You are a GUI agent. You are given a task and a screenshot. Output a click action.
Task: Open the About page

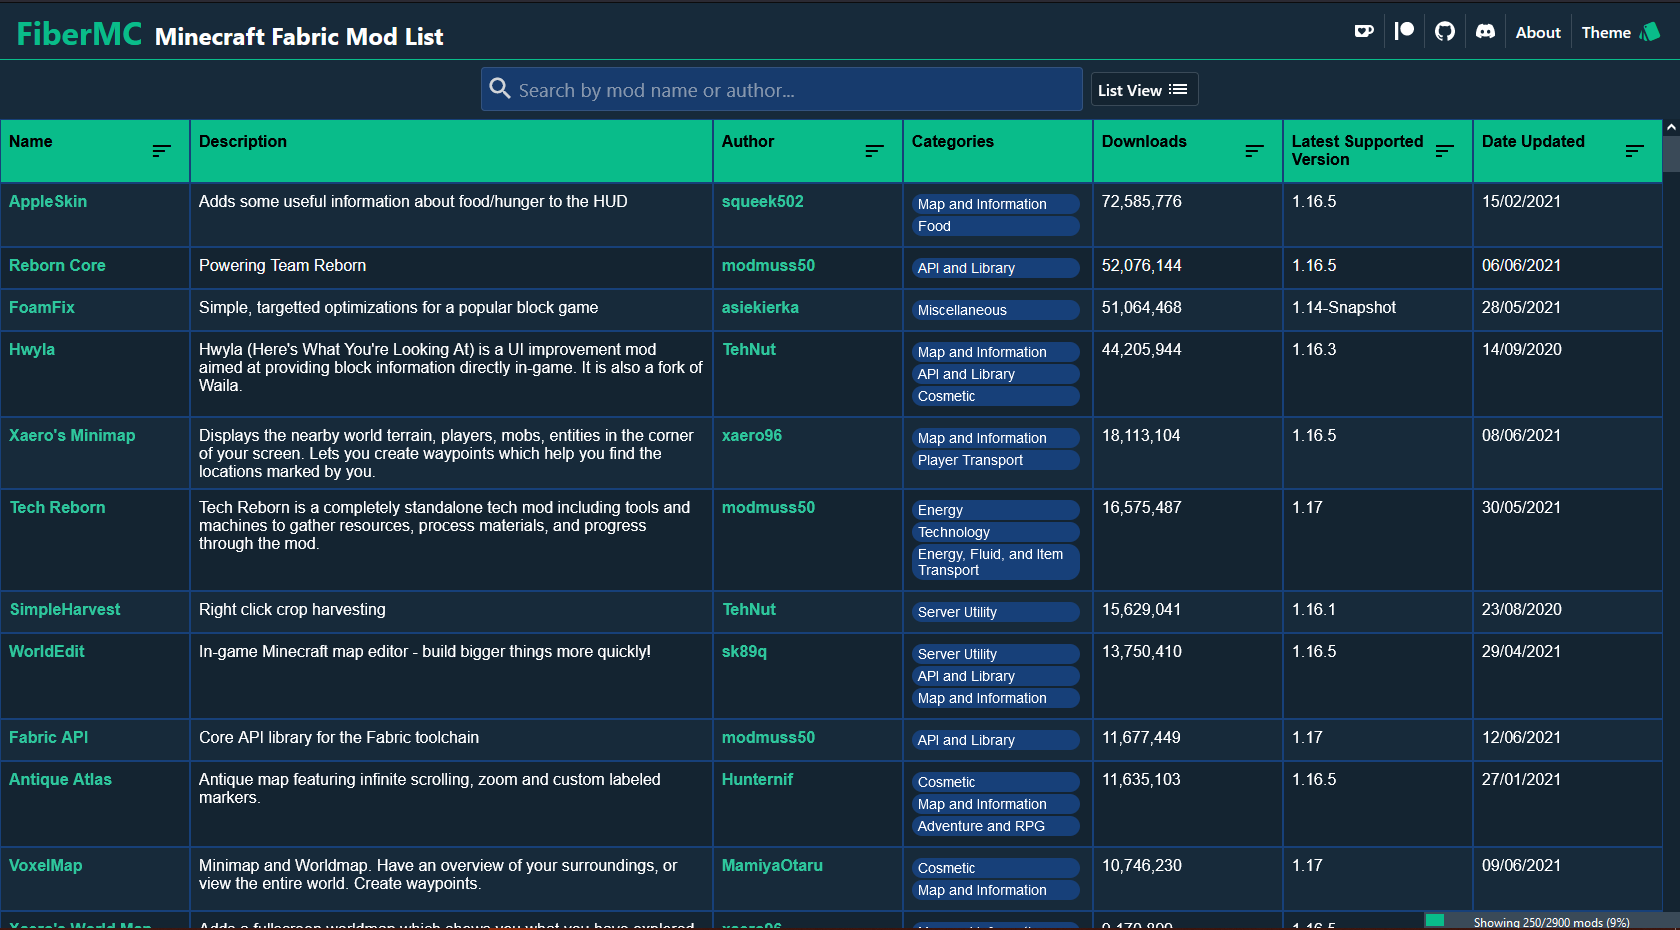(1538, 33)
